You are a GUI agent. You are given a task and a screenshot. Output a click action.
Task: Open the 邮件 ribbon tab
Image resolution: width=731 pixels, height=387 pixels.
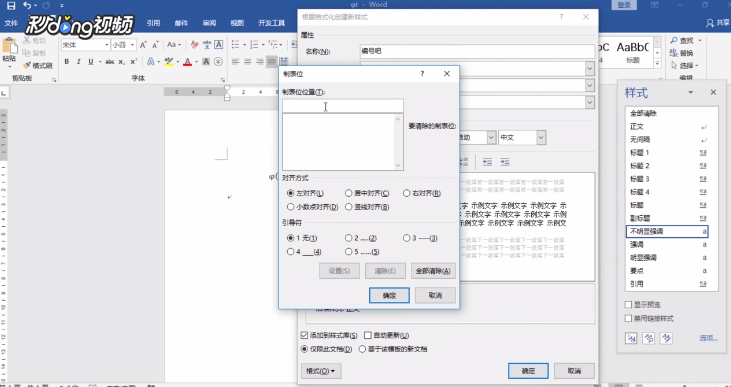[x=181, y=23]
